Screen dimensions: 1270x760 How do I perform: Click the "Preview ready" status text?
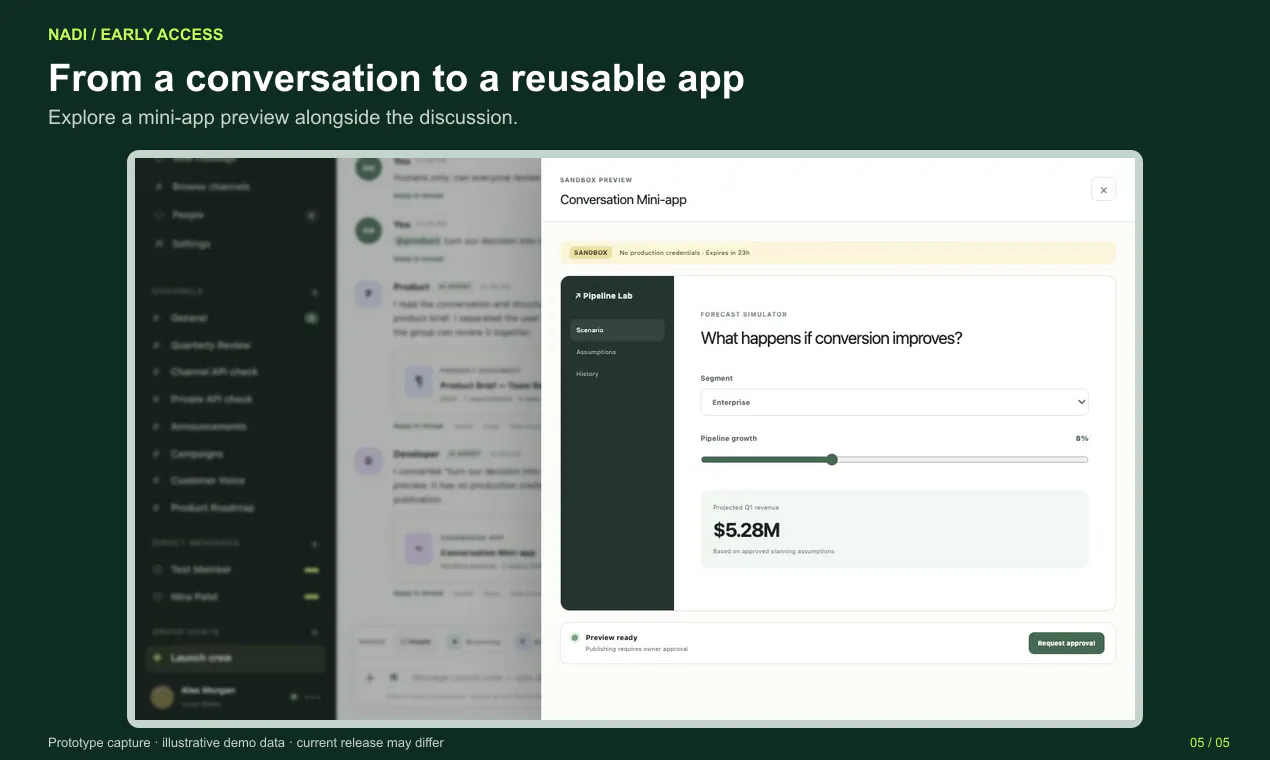612,637
